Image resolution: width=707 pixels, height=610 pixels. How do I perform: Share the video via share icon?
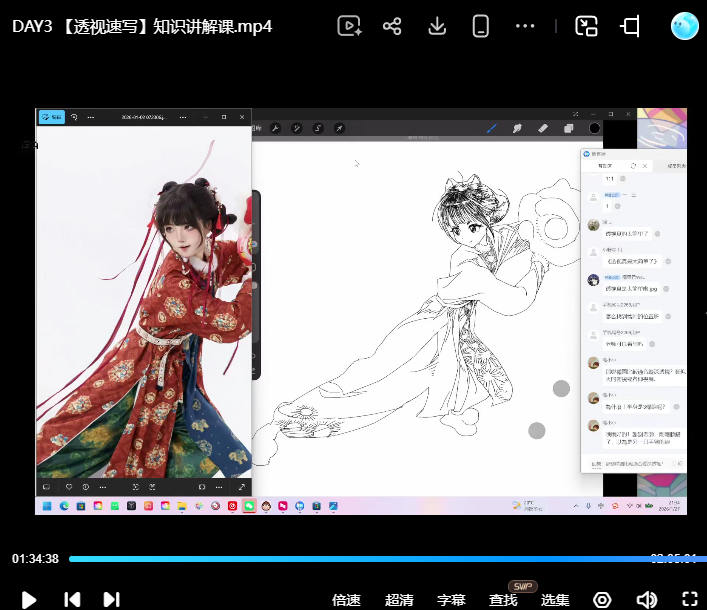pos(392,26)
